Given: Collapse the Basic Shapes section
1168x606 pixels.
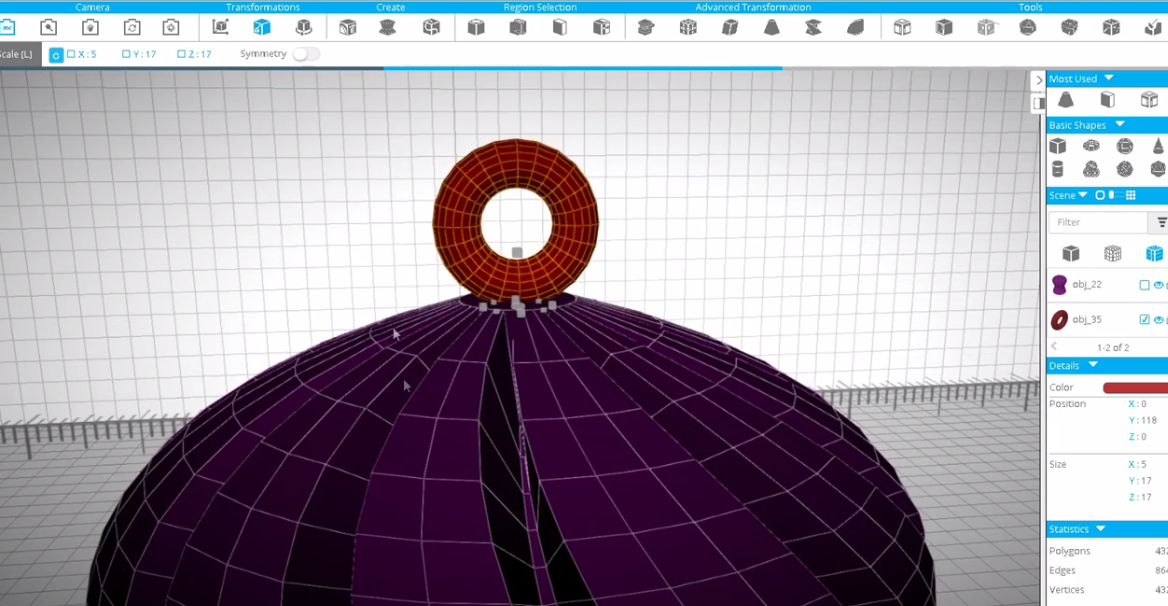Looking at the screenshot, I should [1120, 124].
